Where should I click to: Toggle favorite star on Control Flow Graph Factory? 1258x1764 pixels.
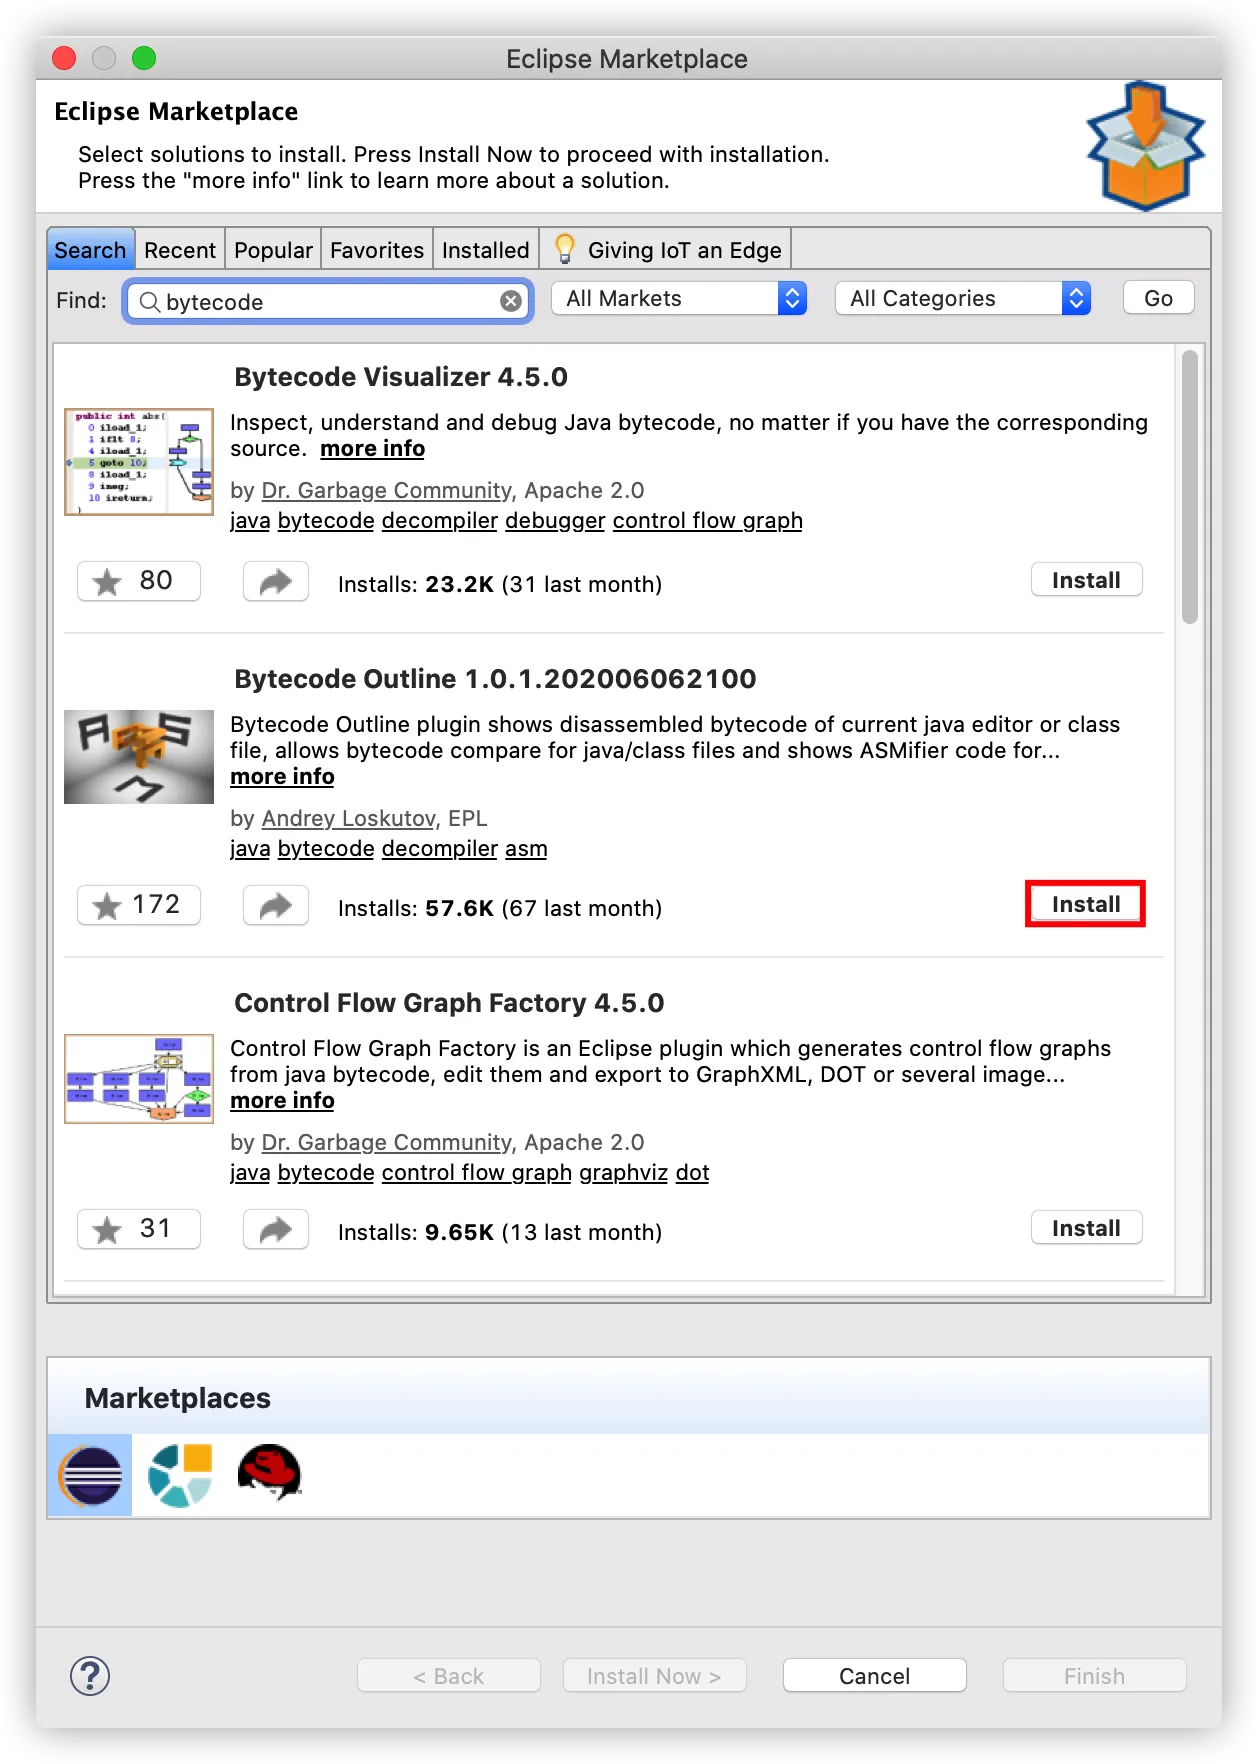(x=139, y=1229)
